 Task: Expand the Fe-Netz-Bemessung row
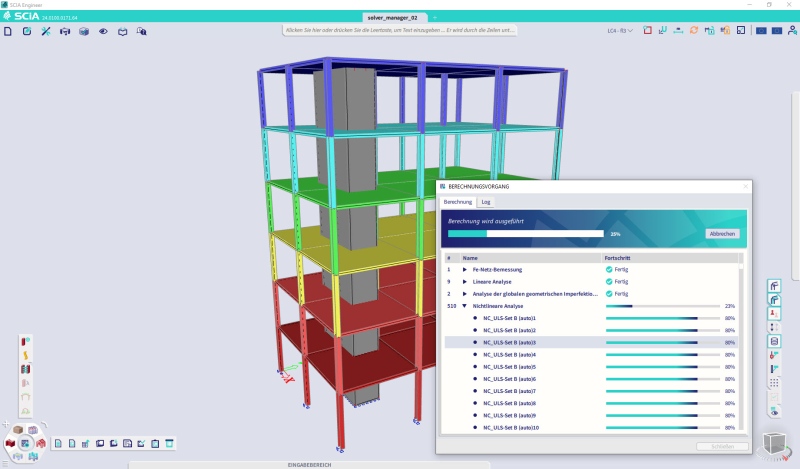click(x=464, y=269)
